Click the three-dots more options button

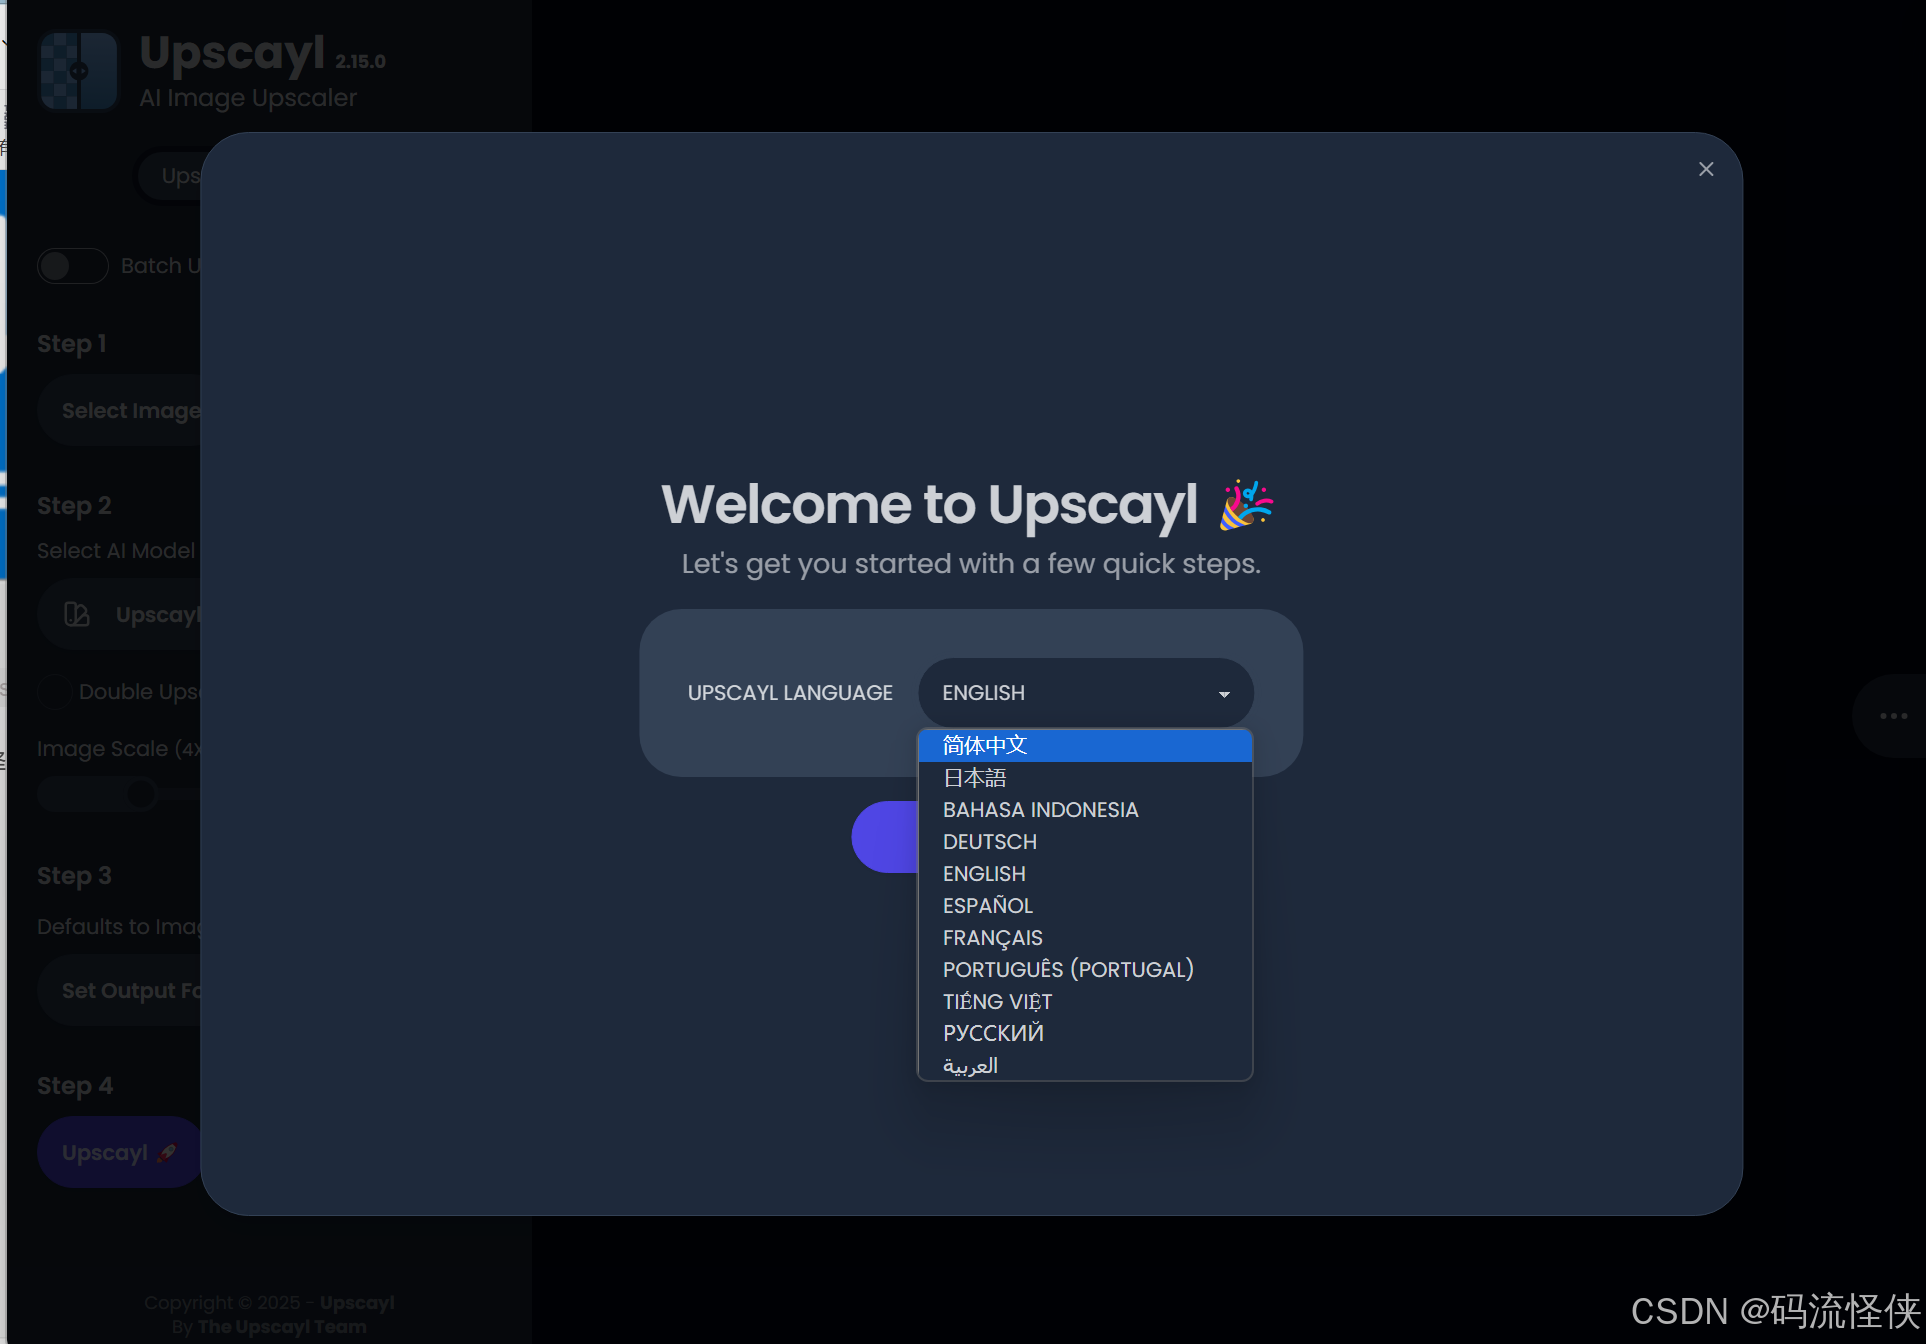1892,716
